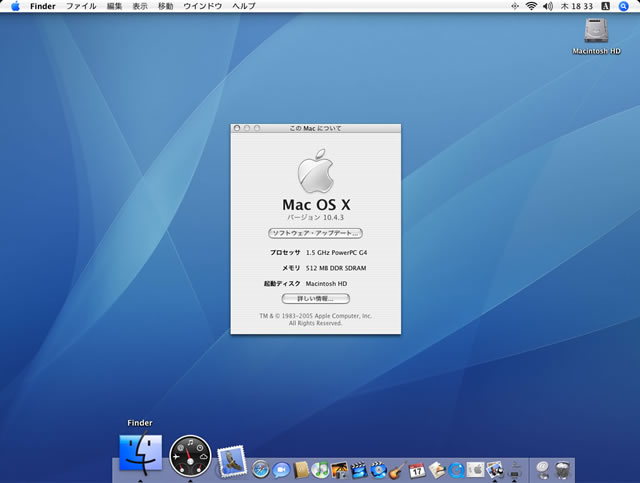
Task: Launch iTunes from the Dock
Action: 320,470
